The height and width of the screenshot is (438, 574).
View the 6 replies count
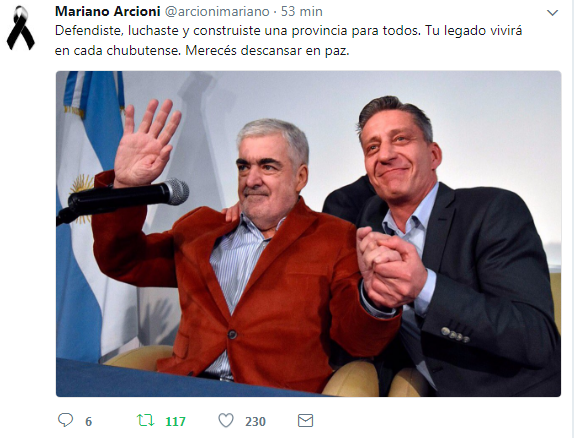[89, 422]
